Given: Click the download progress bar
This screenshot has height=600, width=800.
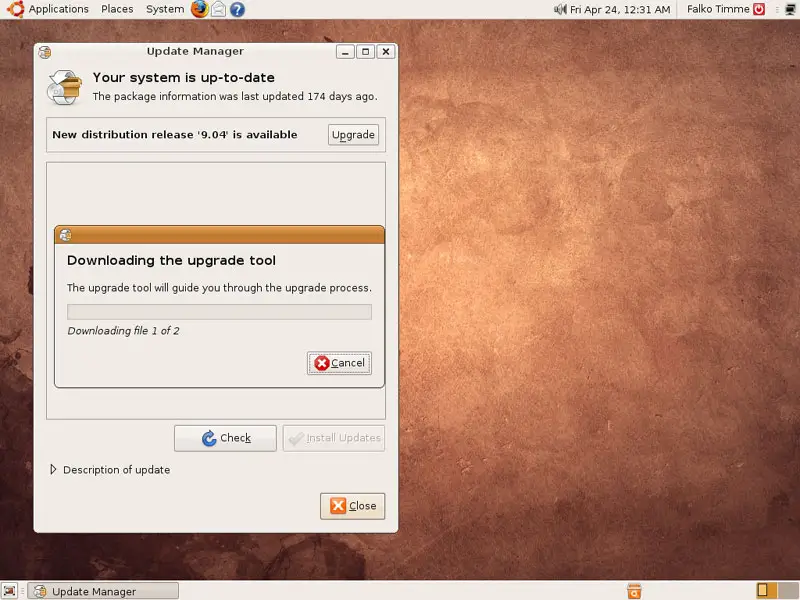Looking at the screenshot, I should coord(219,312).
